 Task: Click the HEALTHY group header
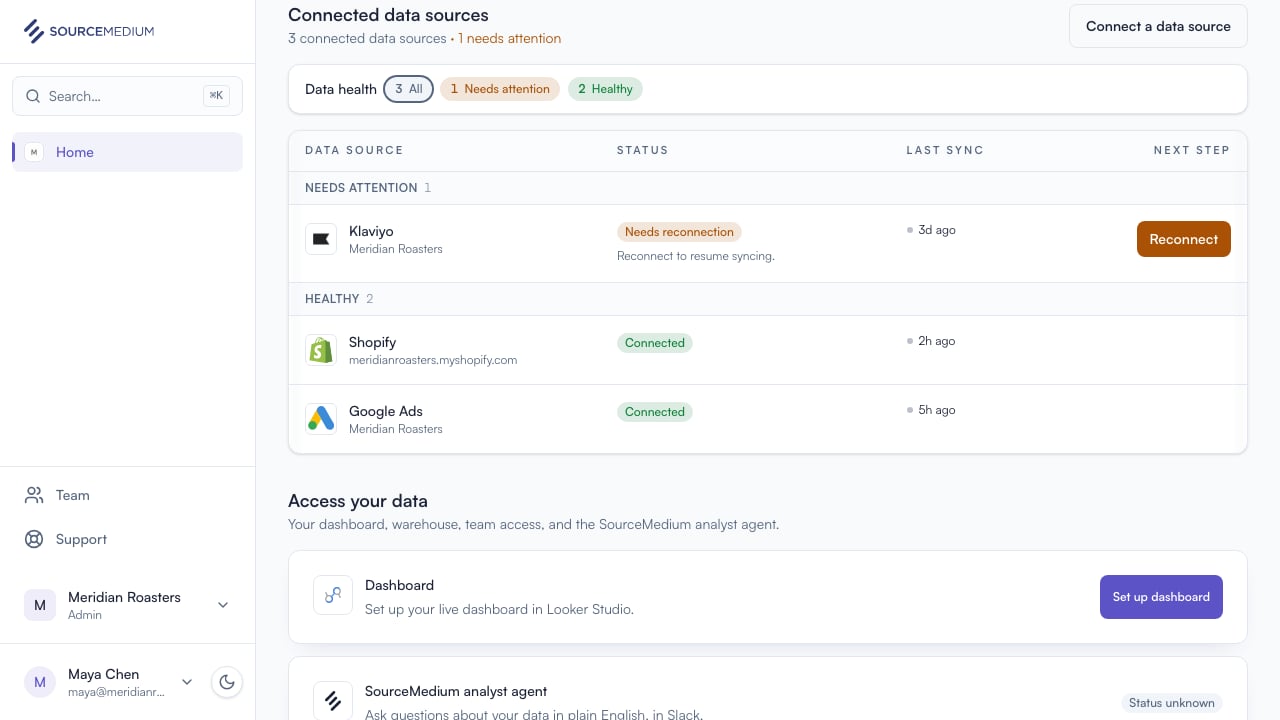coord(332,299)
